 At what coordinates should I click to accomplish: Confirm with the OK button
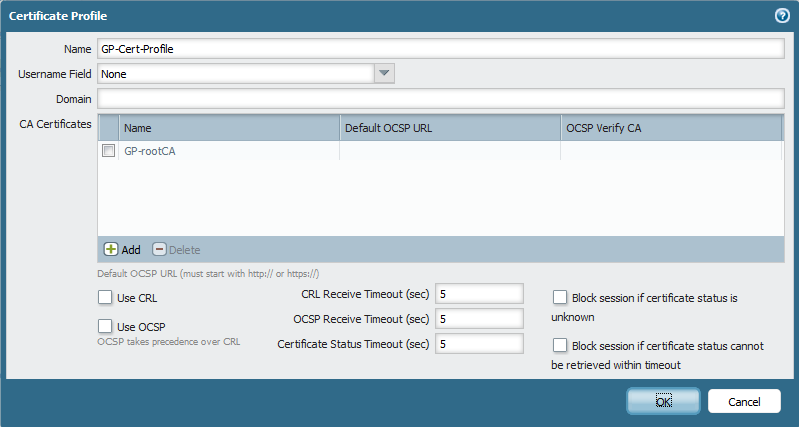(663, 402)
